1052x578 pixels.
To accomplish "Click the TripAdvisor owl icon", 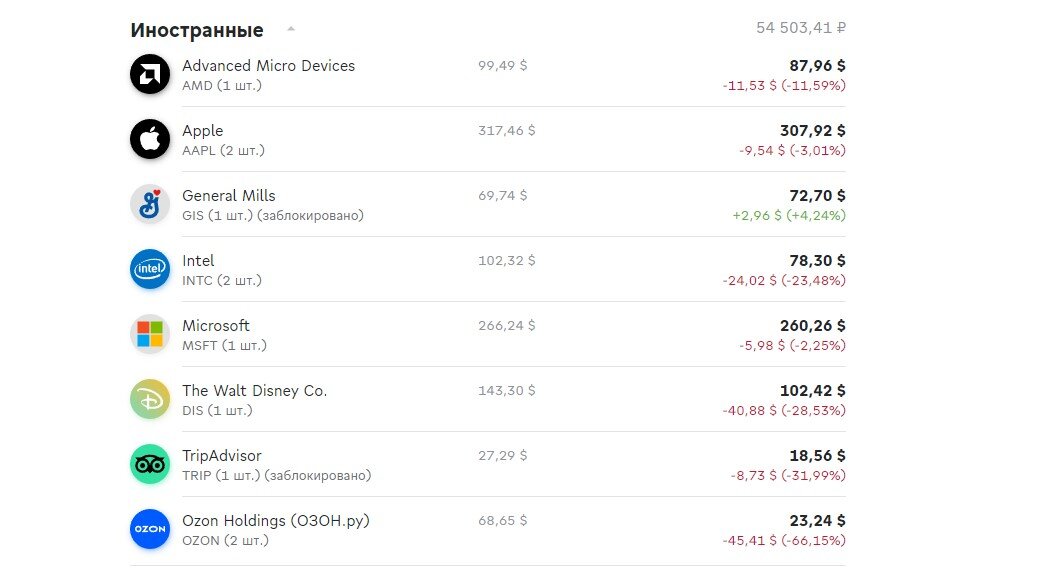I will click(150, 465).
